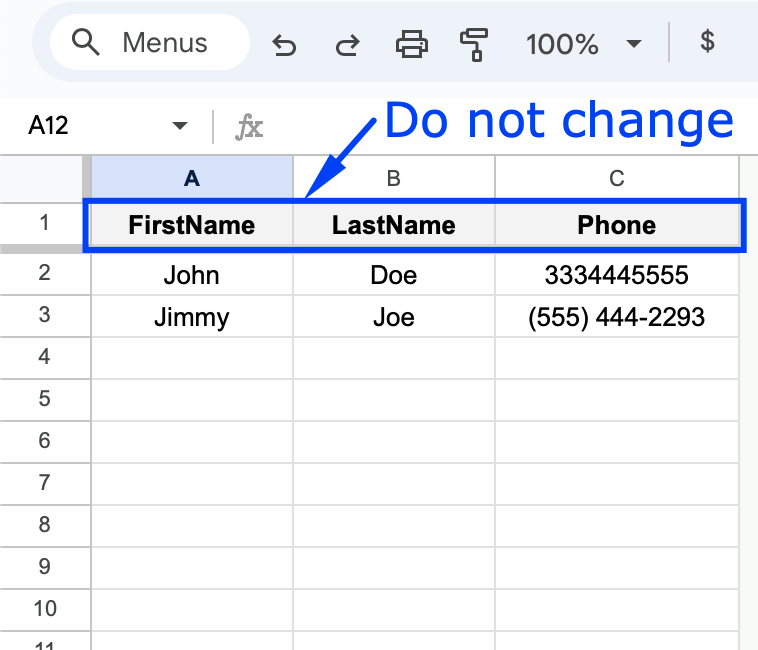Select column B header

pos(394,178)
